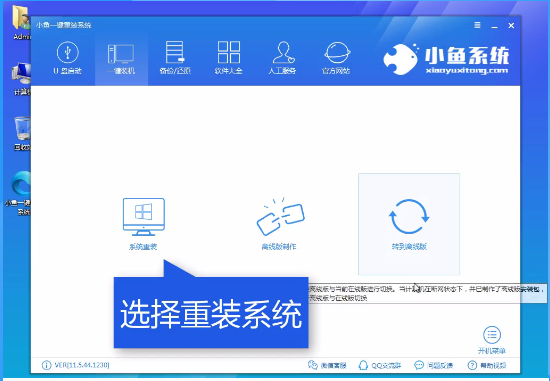Open the title bar menu icon
Image resolution: width=550 pixels, height=381 pixels.
coord(477,25)
